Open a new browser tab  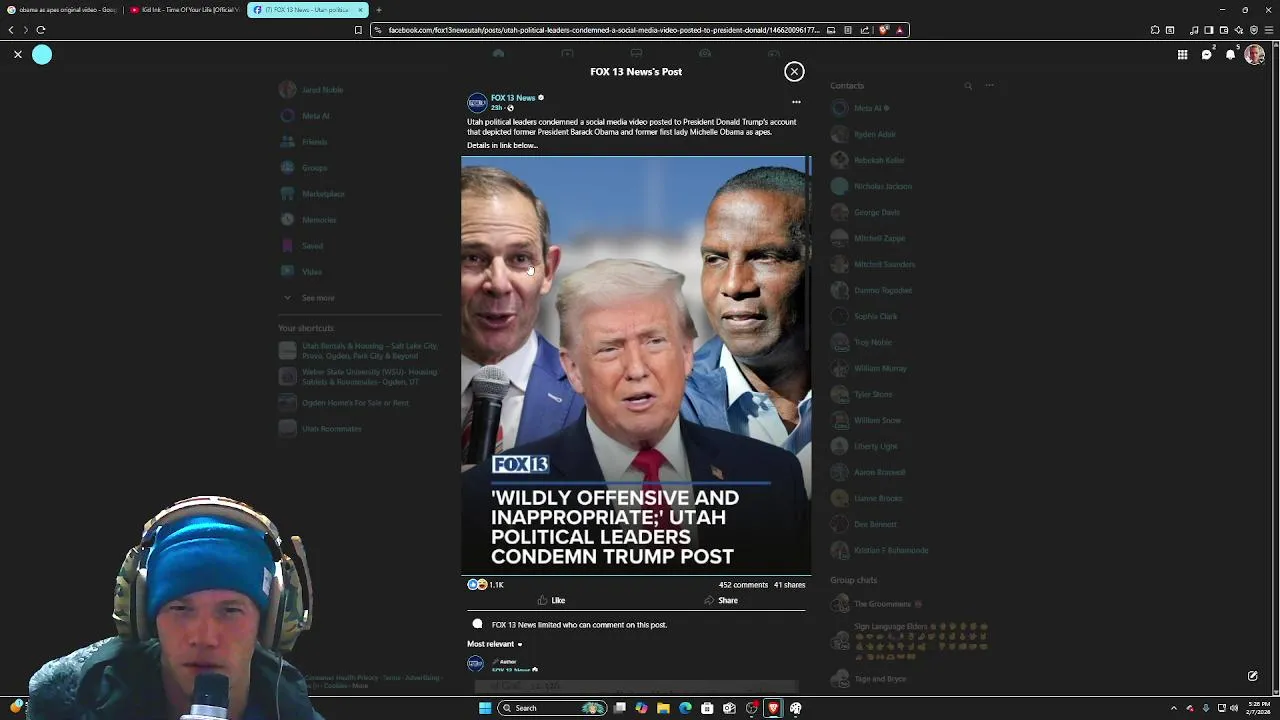pyautogui.click(x=379, y=10)
